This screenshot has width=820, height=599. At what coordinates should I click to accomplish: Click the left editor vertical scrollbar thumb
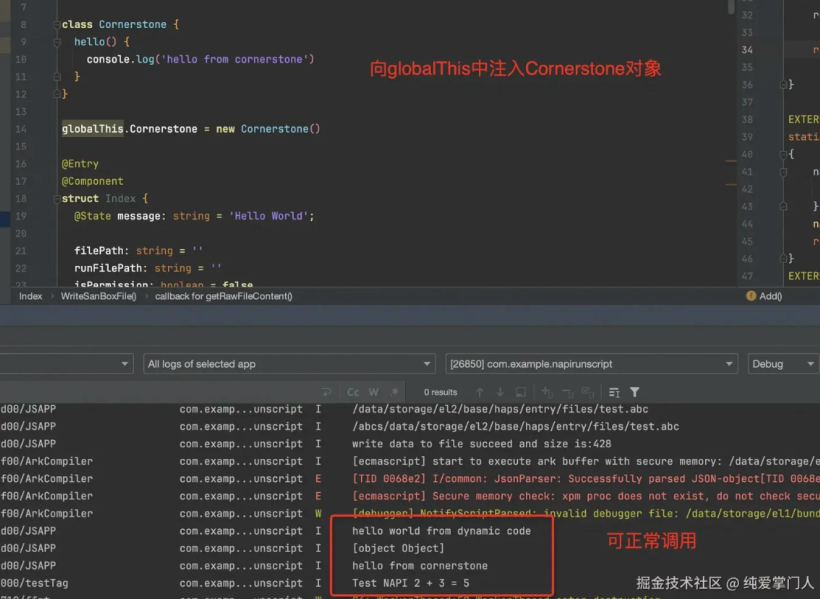coord(731,7)
